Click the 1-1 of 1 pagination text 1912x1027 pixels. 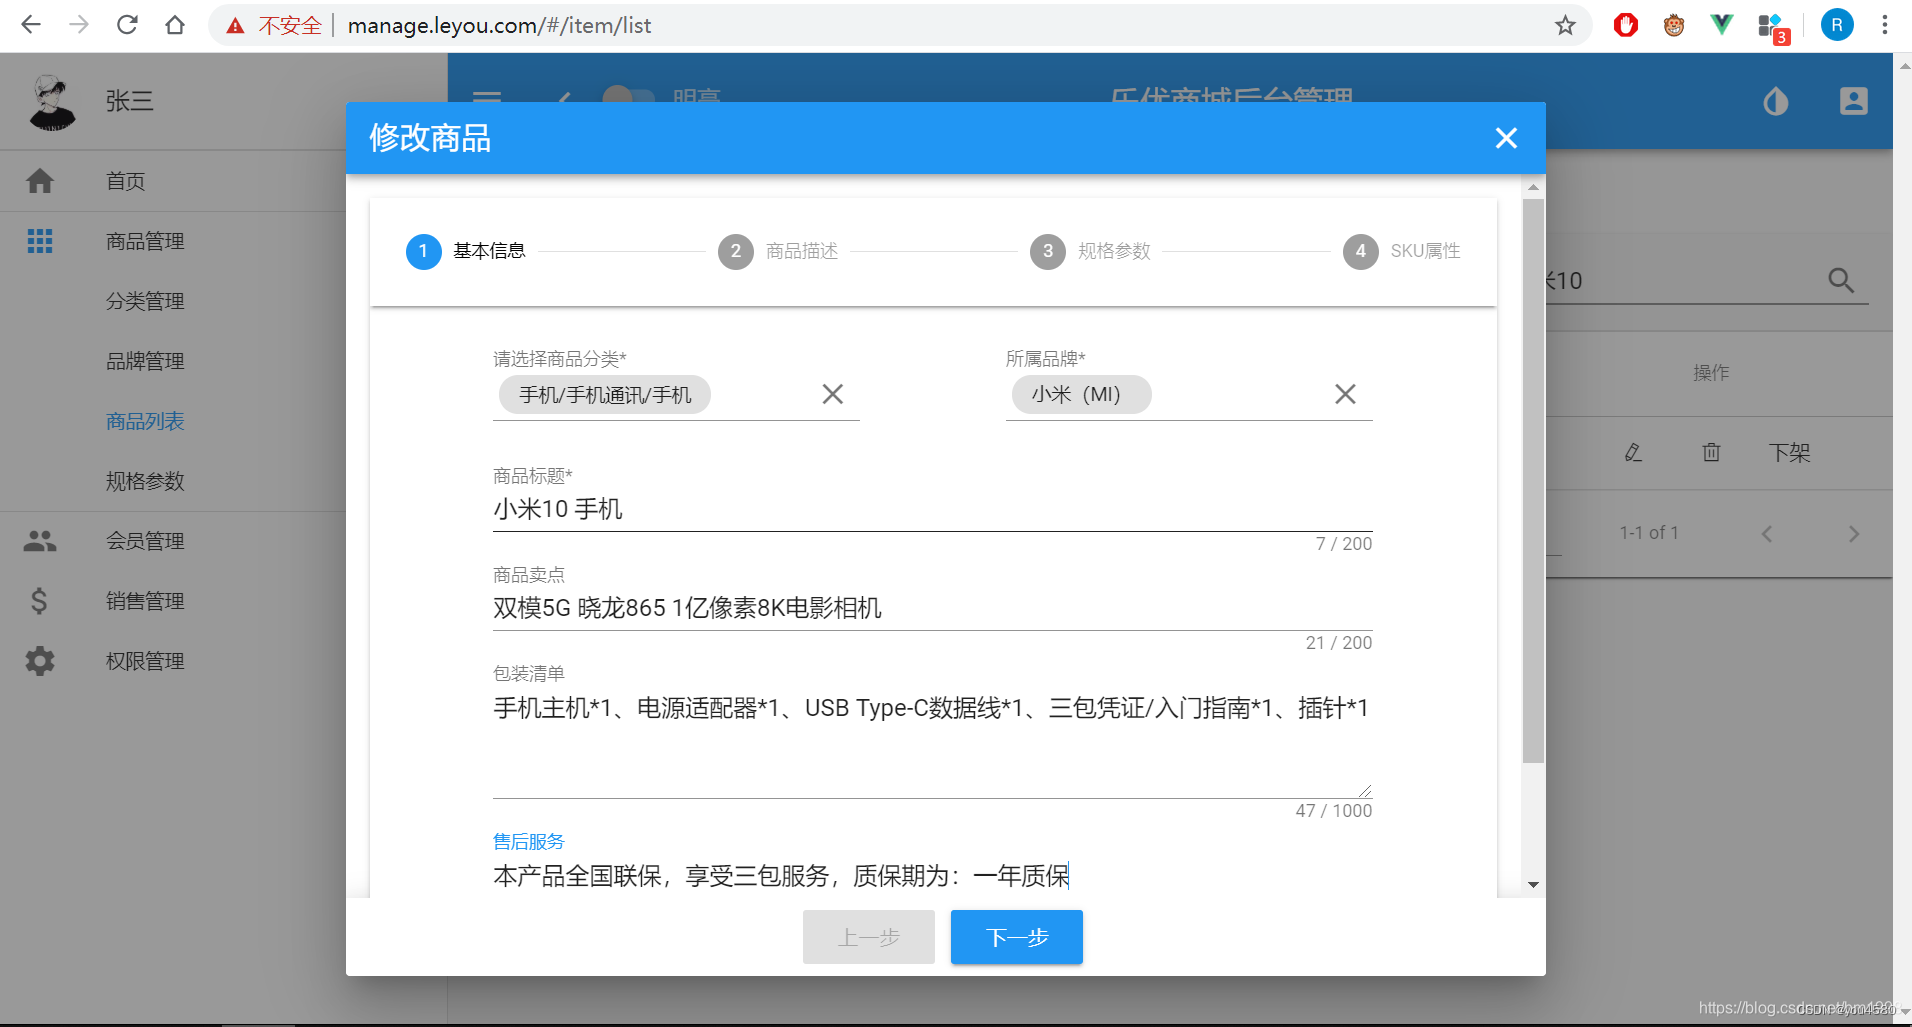(1649, 533)
